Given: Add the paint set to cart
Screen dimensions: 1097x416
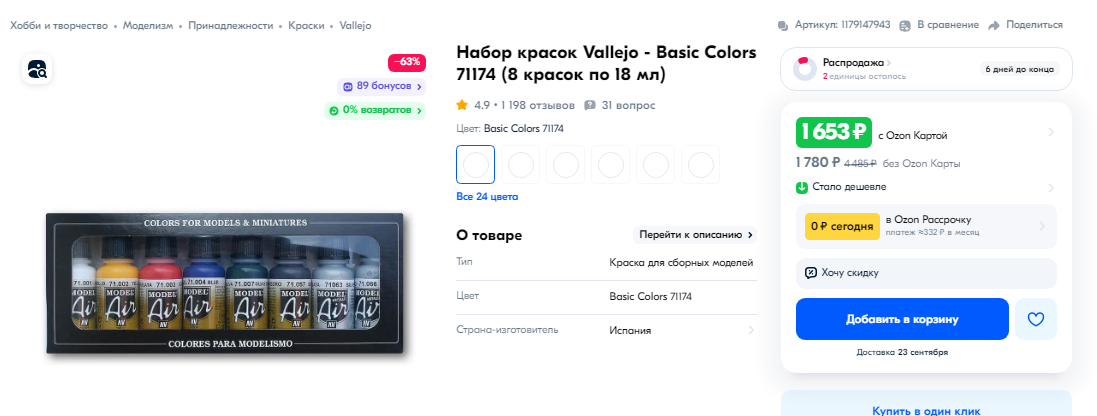Looking at the screenshot, I should point(902,320).
